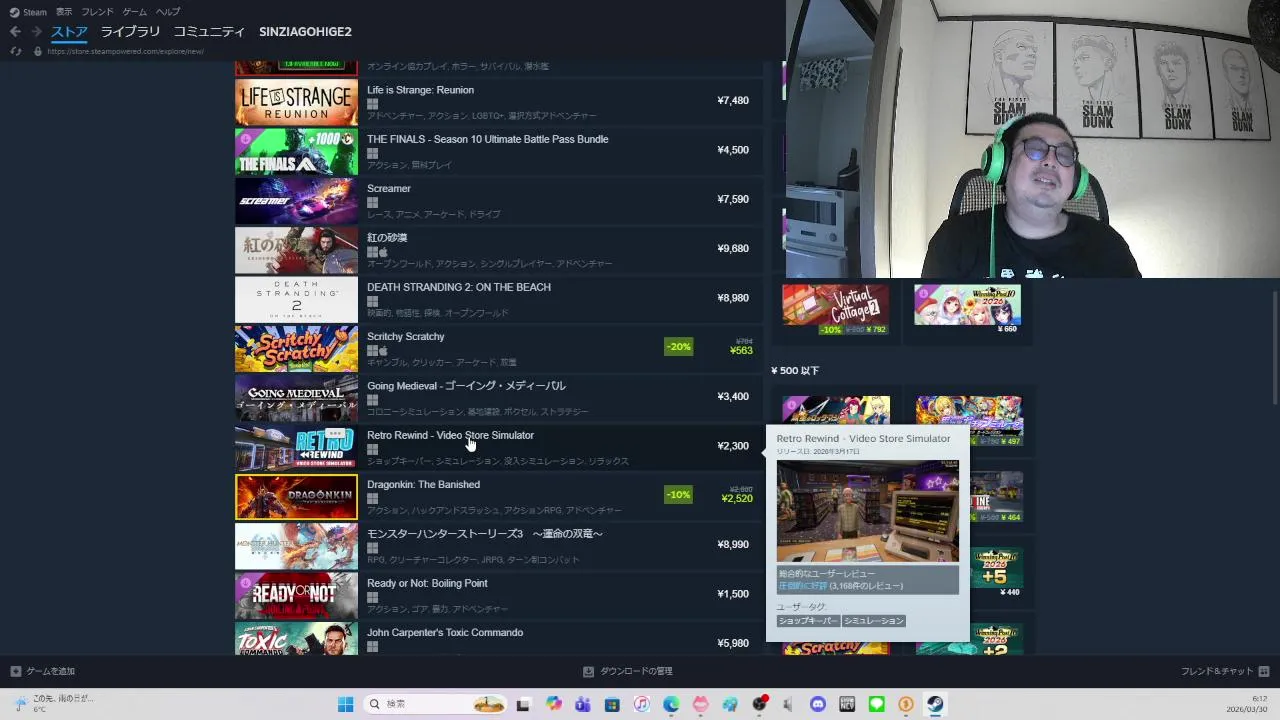Open the Going Medieval thumbnail
Image resolution: width=1280 pixels, height=720 pixels.
[x=296, y=398]
